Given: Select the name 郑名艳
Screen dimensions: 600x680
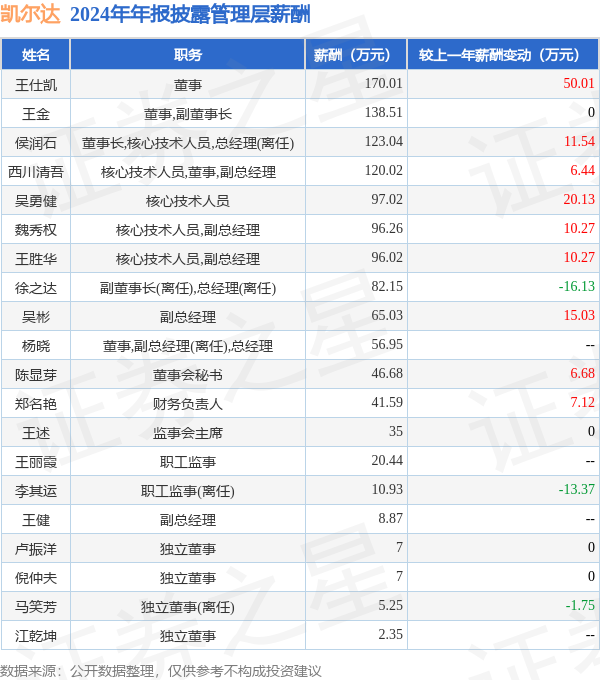Looking at the screenshot, I should (36, 404).
